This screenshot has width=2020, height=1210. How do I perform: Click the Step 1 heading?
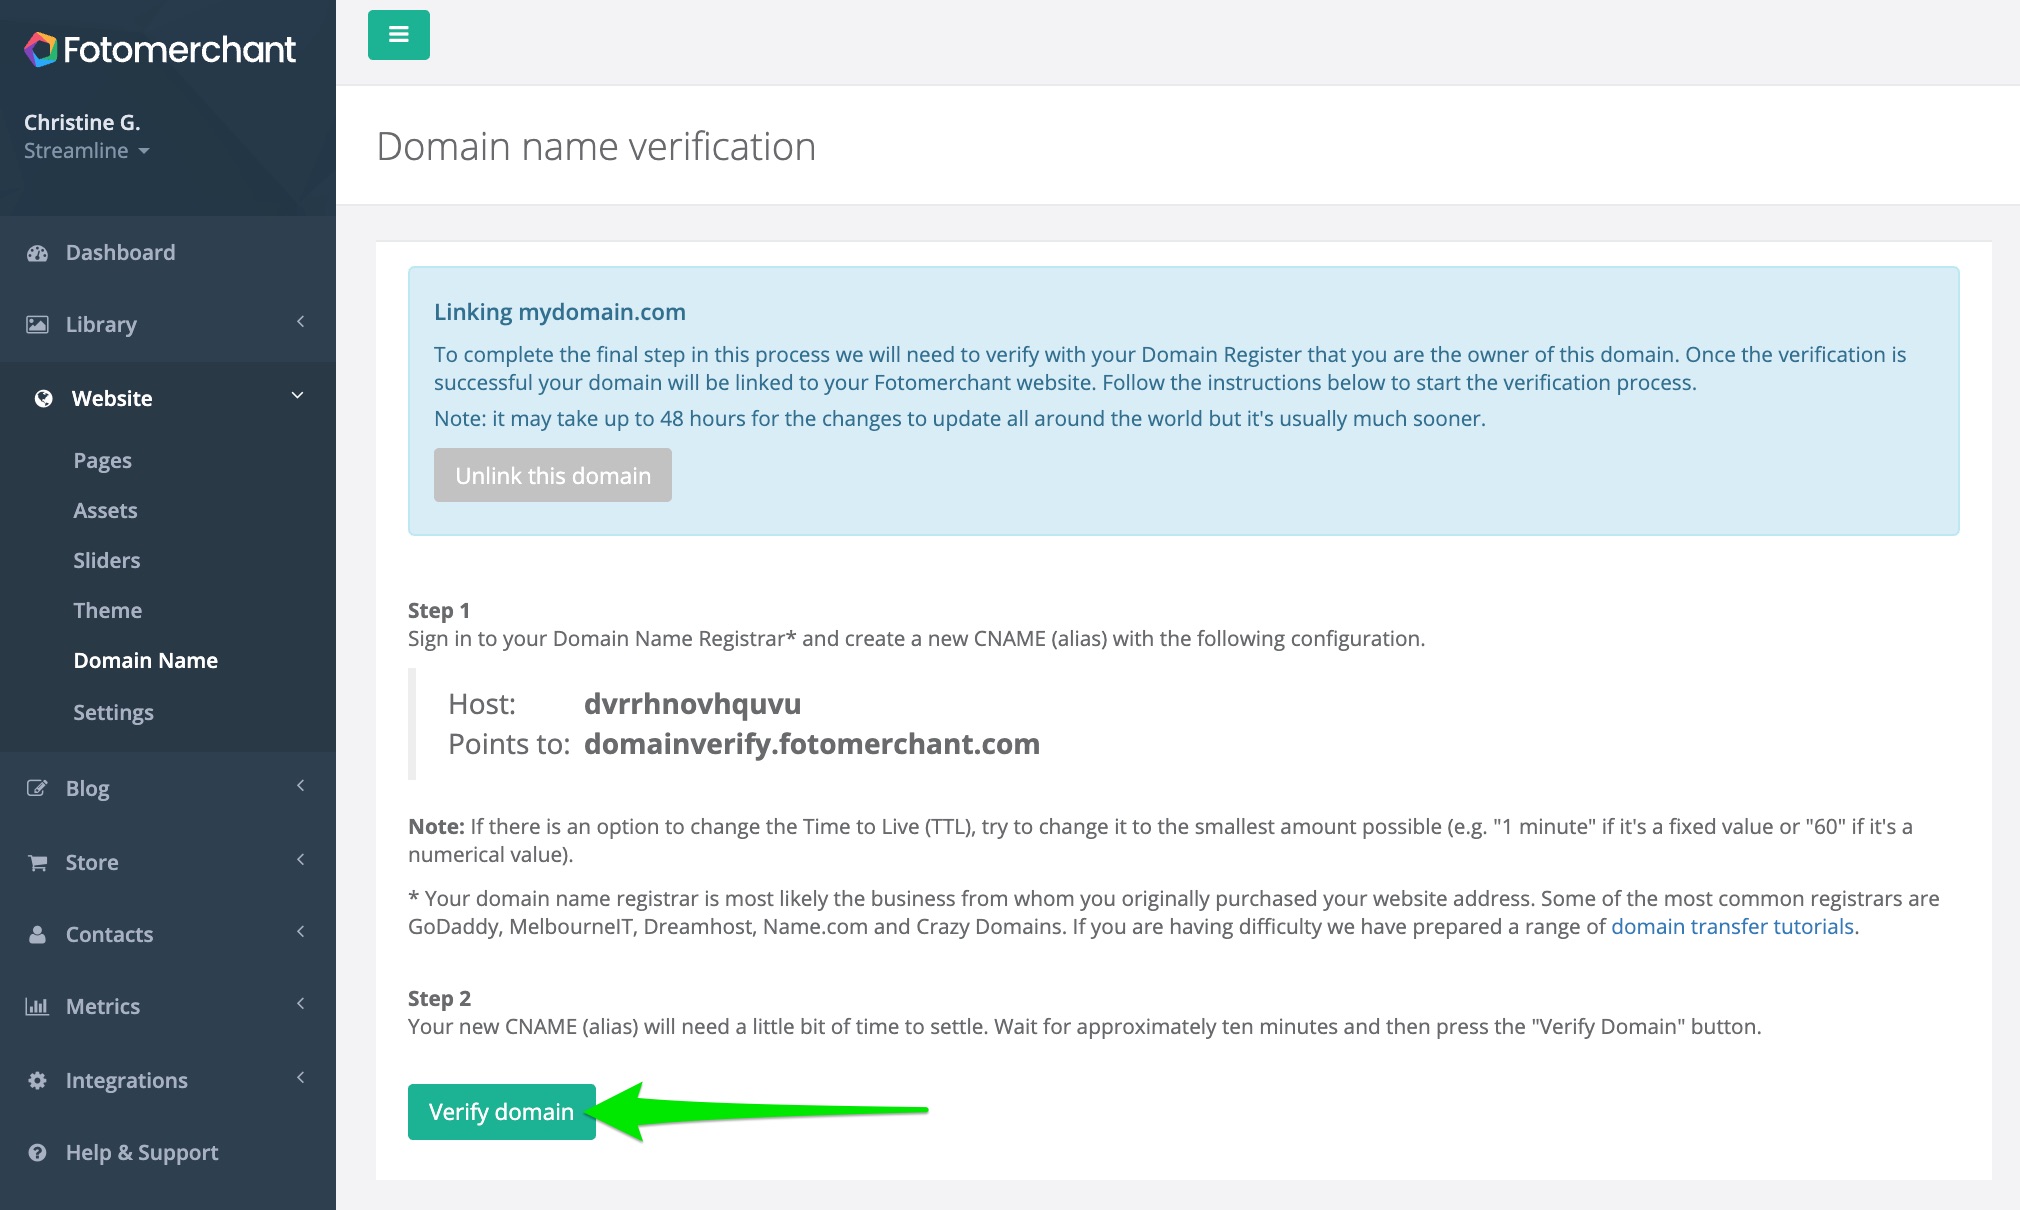tap(438, 611)
